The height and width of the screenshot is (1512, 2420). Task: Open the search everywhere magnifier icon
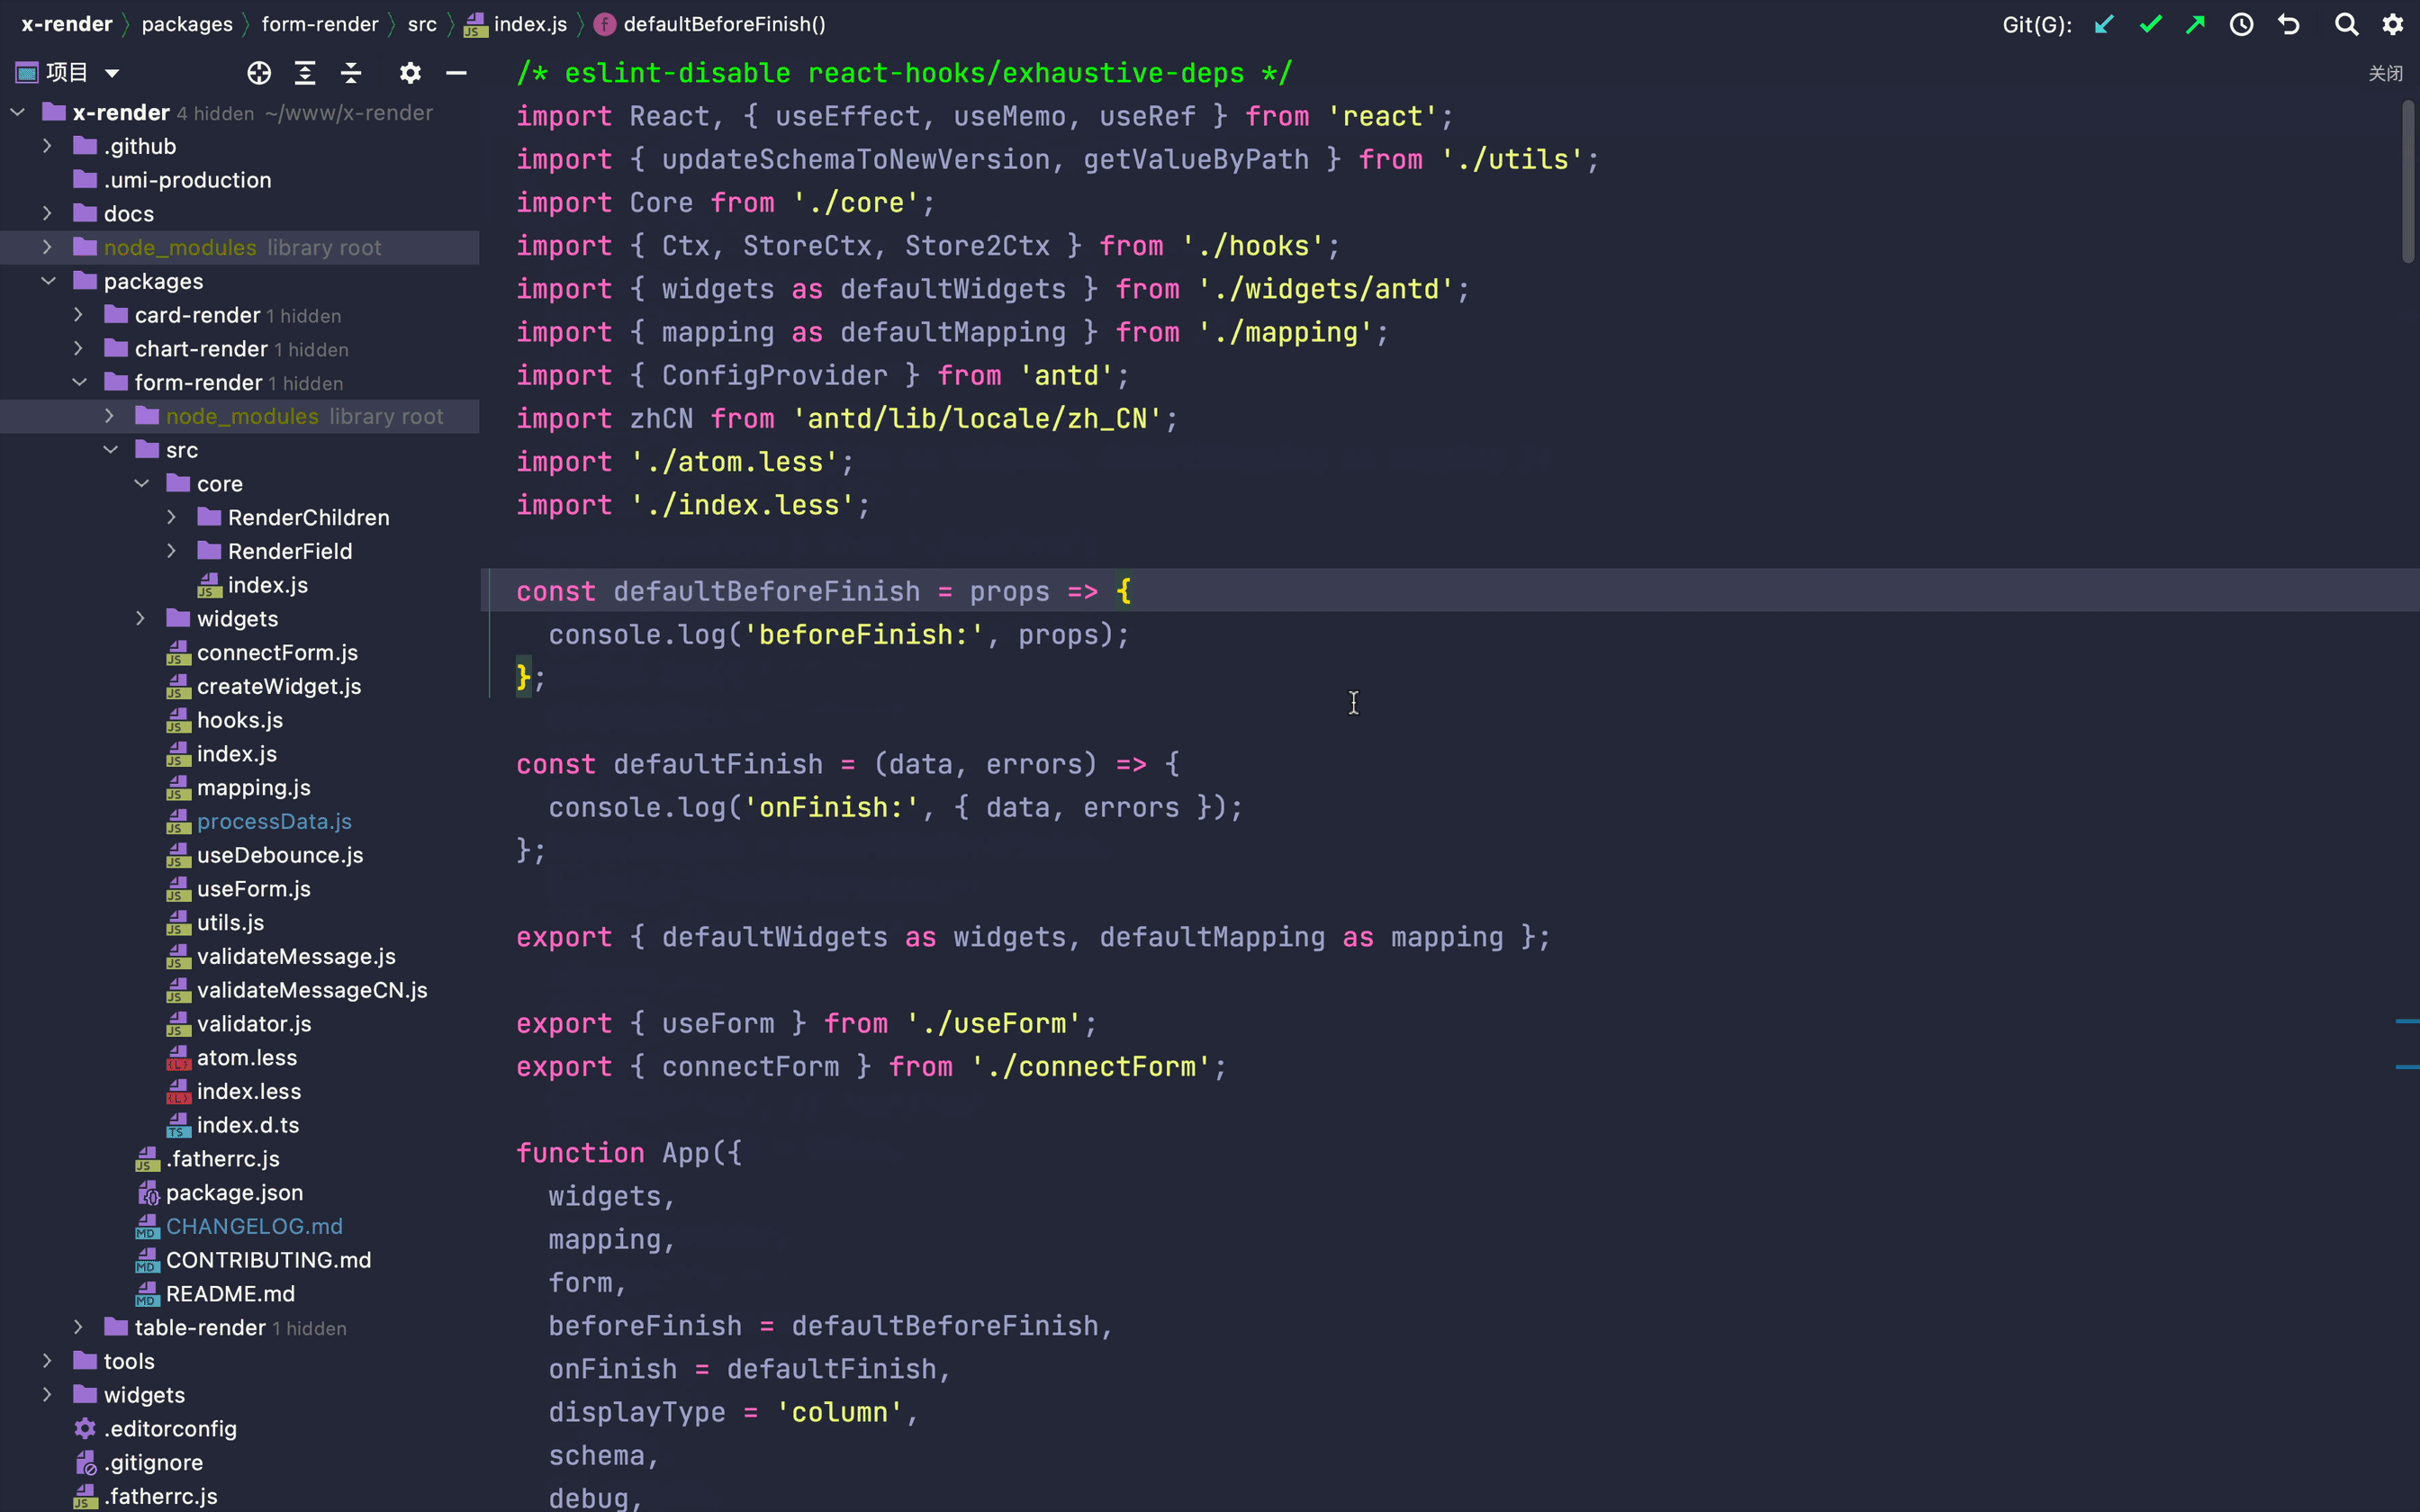pyautogui.click(x=2346, y=24)
